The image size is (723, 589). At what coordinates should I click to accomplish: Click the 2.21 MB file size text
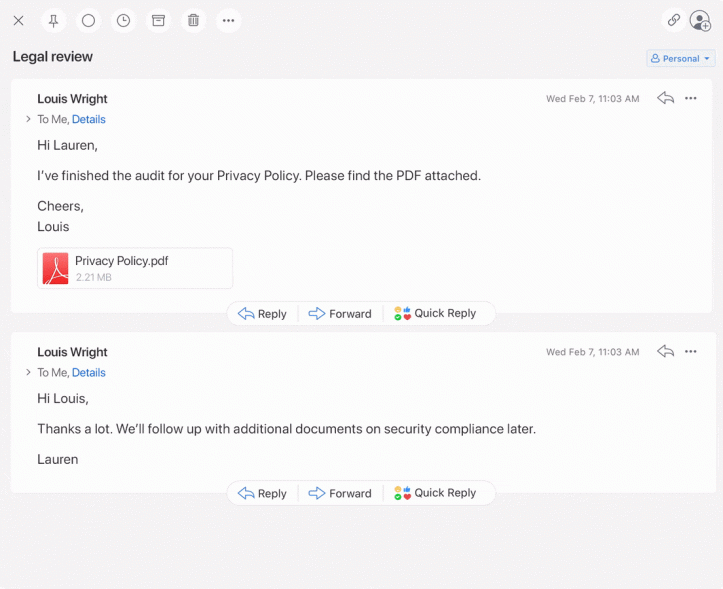pos(94,277)
